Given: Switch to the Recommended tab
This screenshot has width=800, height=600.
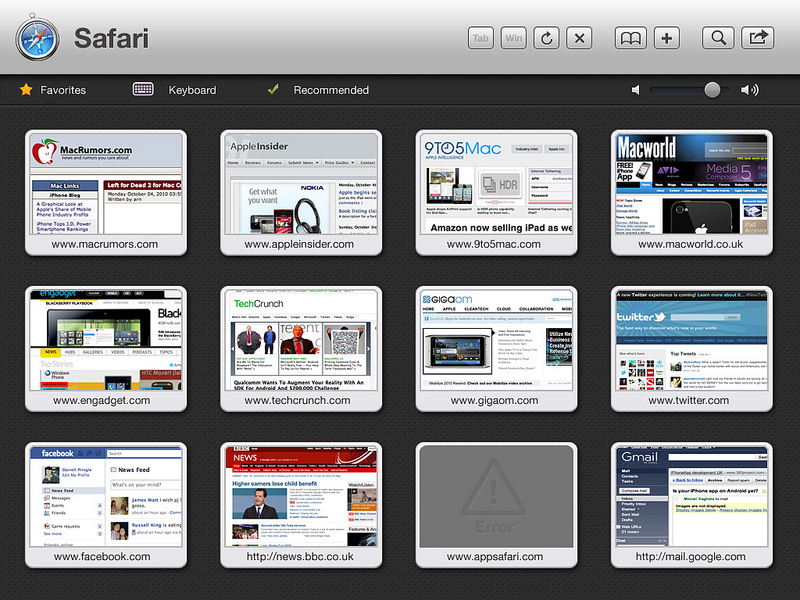Looking at the screenshot, I should [318, 90].
